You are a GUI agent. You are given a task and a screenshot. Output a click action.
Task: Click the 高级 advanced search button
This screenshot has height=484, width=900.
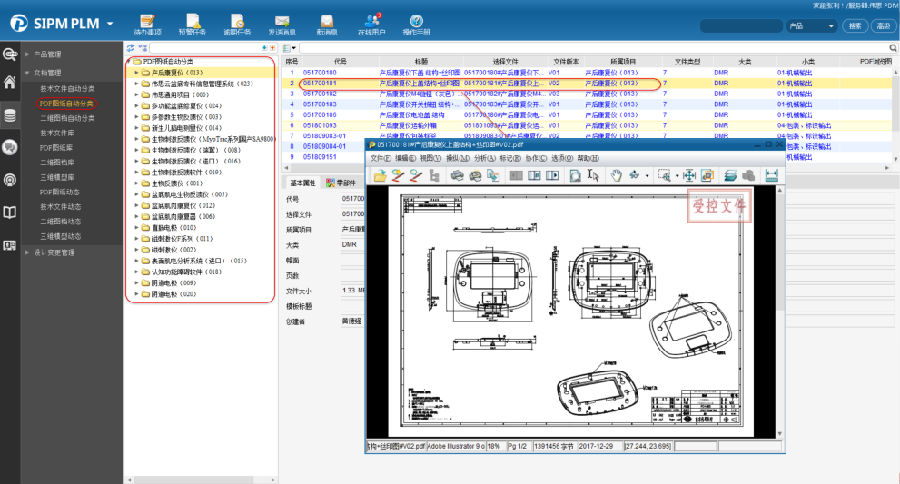click(883, 26)
